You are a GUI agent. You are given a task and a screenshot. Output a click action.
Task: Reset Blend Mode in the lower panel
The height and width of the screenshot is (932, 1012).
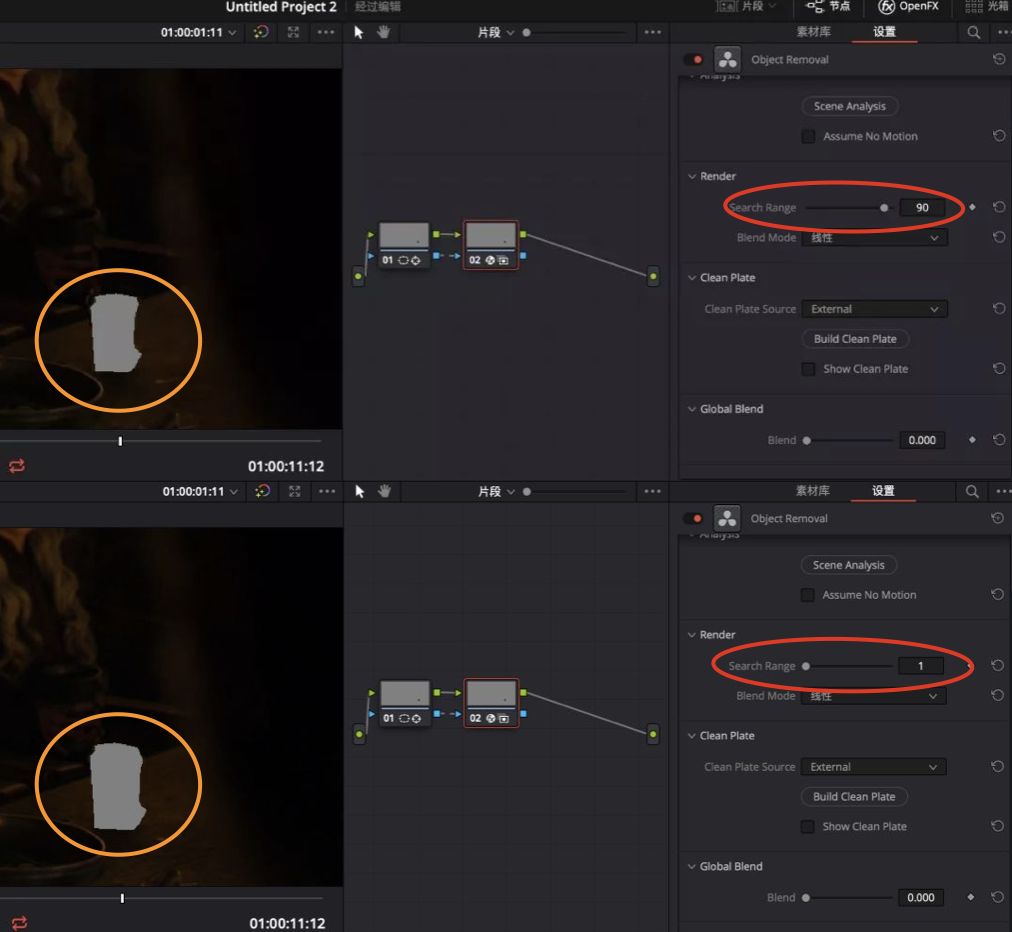[x=998, y=695]
